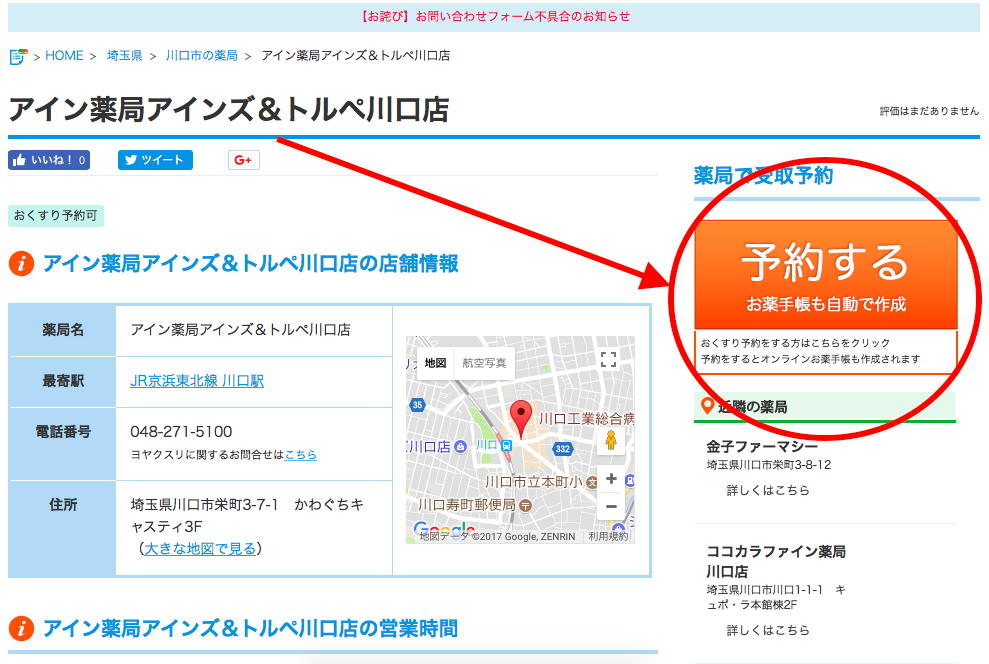Click the orange 予約する button

point(826,275)
